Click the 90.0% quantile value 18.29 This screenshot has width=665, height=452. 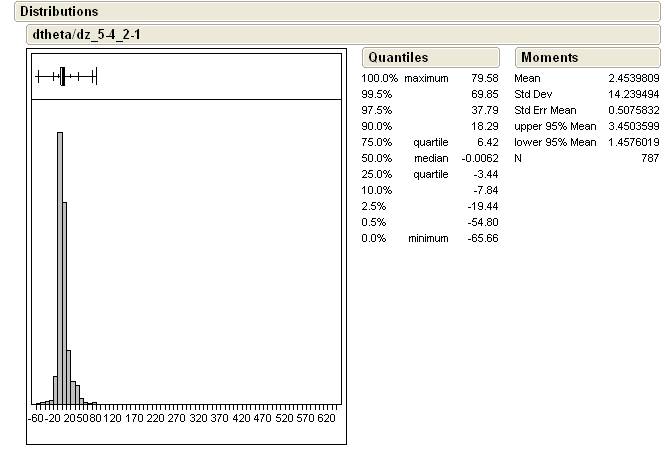(484, 126)
